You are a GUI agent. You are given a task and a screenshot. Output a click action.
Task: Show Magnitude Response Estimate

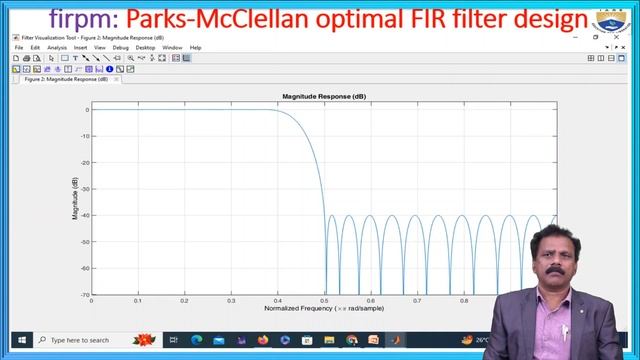pos(120,69)
